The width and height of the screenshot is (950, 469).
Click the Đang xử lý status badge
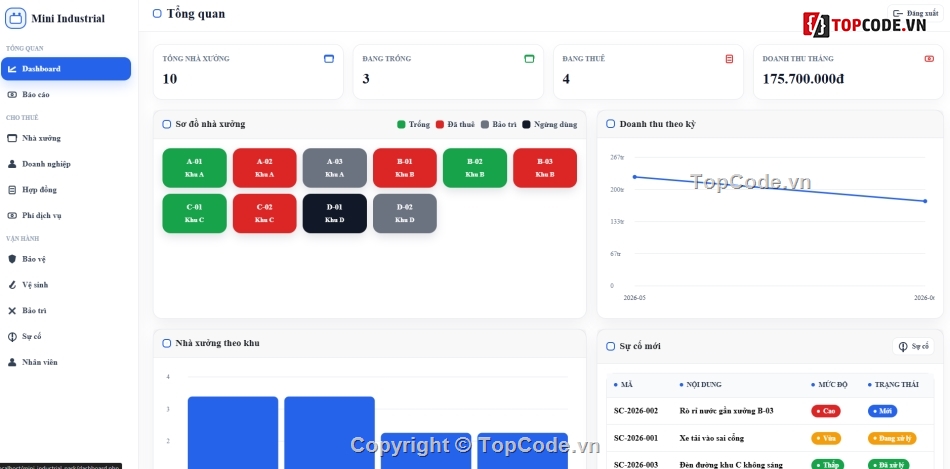coord(892,438)
